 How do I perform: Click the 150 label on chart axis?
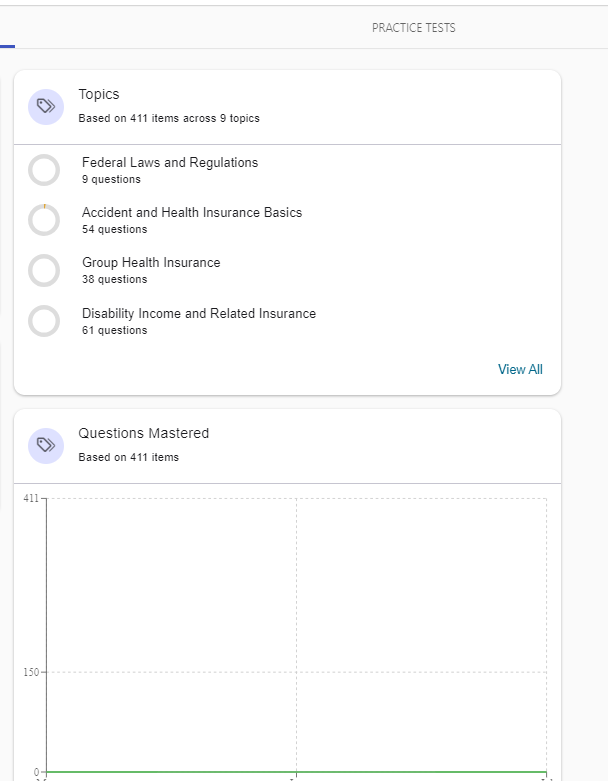(30, 672)
